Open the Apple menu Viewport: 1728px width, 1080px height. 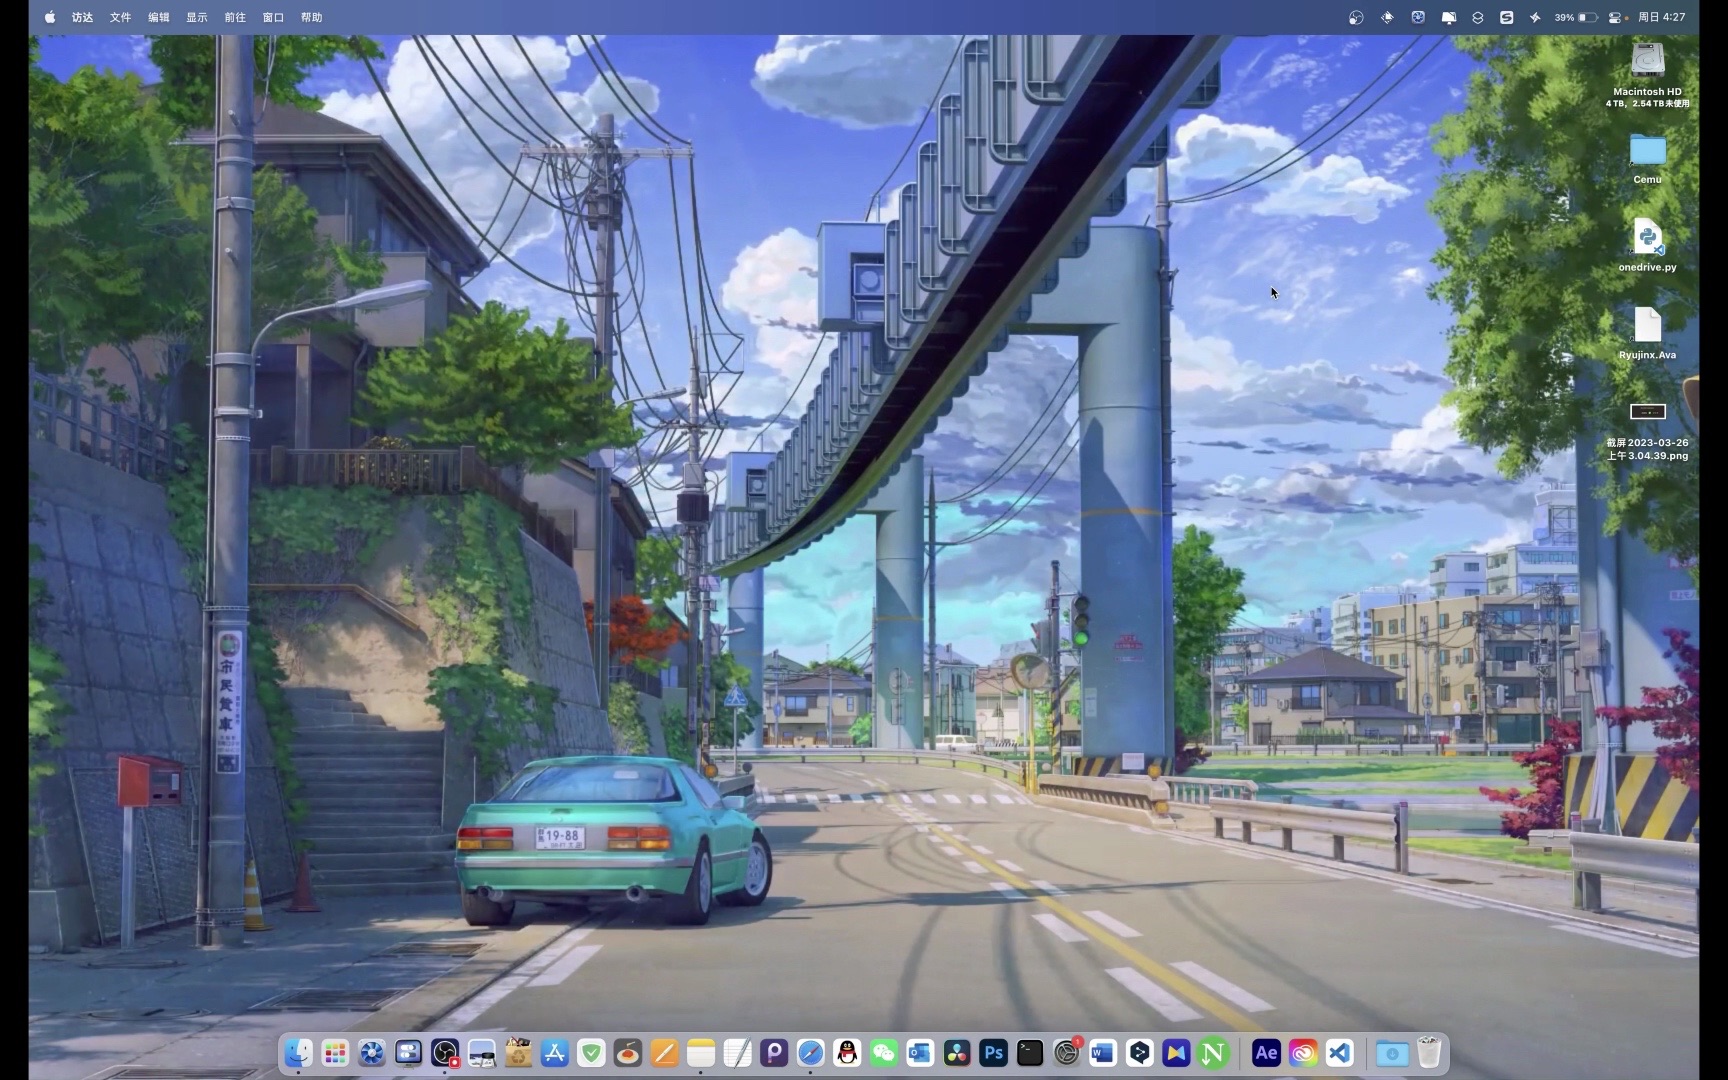[50, 17]
